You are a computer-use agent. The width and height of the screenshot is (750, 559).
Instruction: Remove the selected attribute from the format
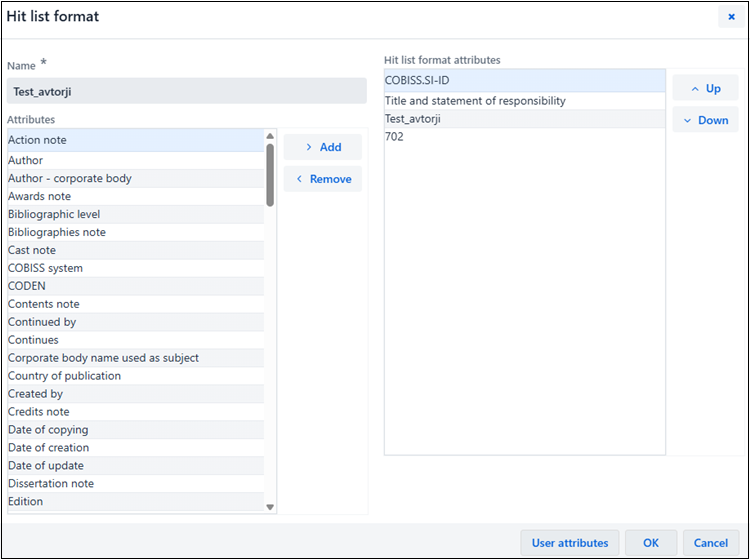(323, 179)
